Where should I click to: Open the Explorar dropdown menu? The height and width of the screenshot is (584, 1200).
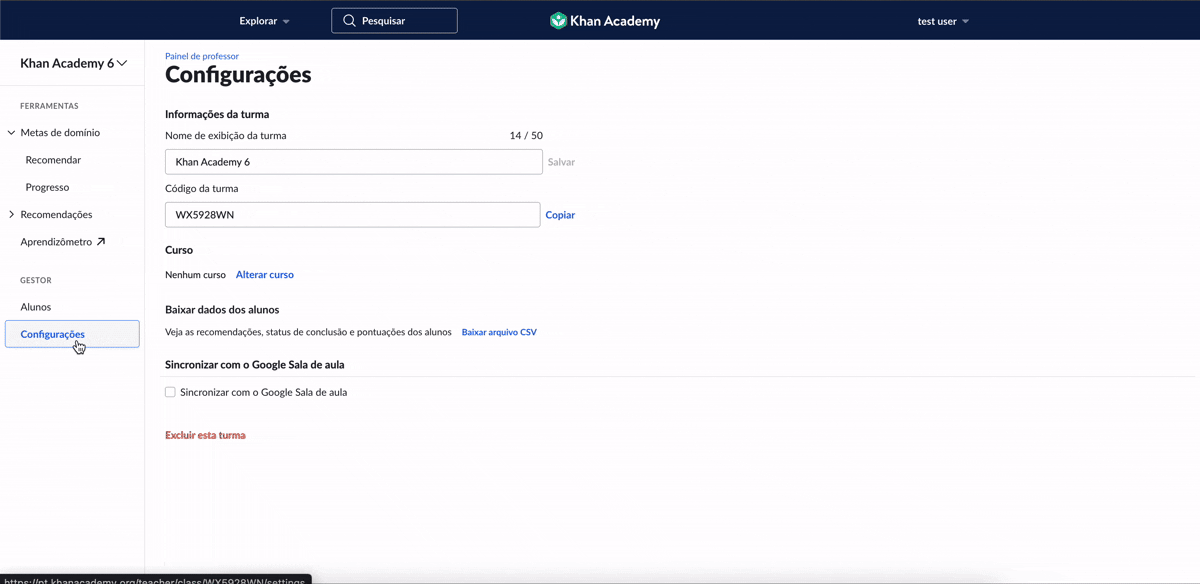(x=264, y=21)
